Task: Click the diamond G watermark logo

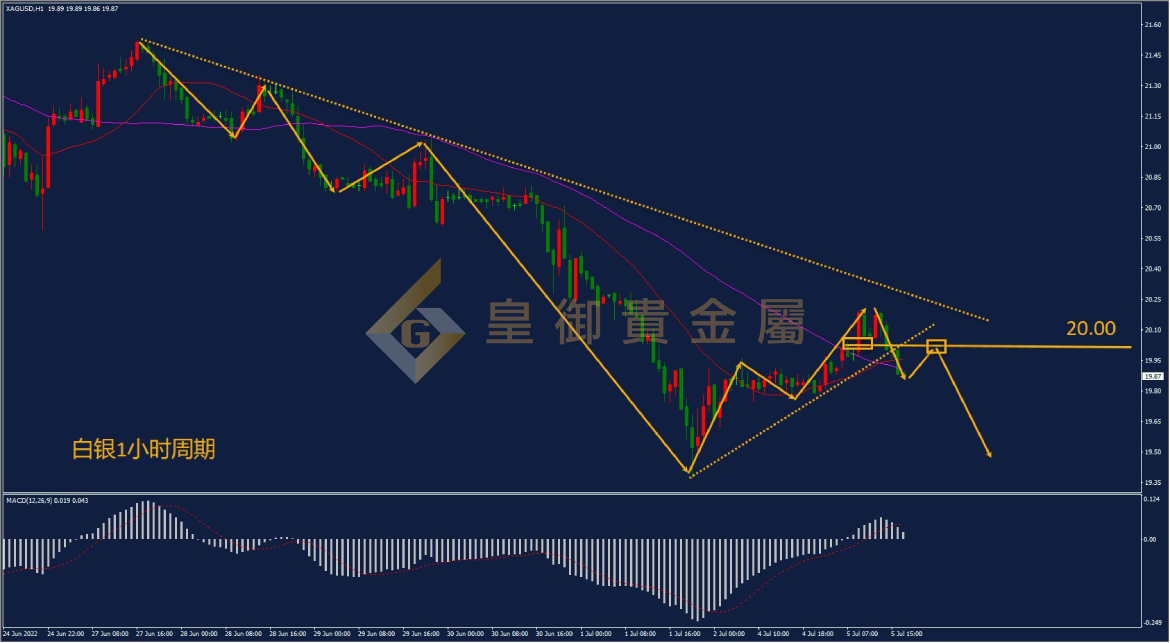Action: pyautogui.click(x=415, y=322)
